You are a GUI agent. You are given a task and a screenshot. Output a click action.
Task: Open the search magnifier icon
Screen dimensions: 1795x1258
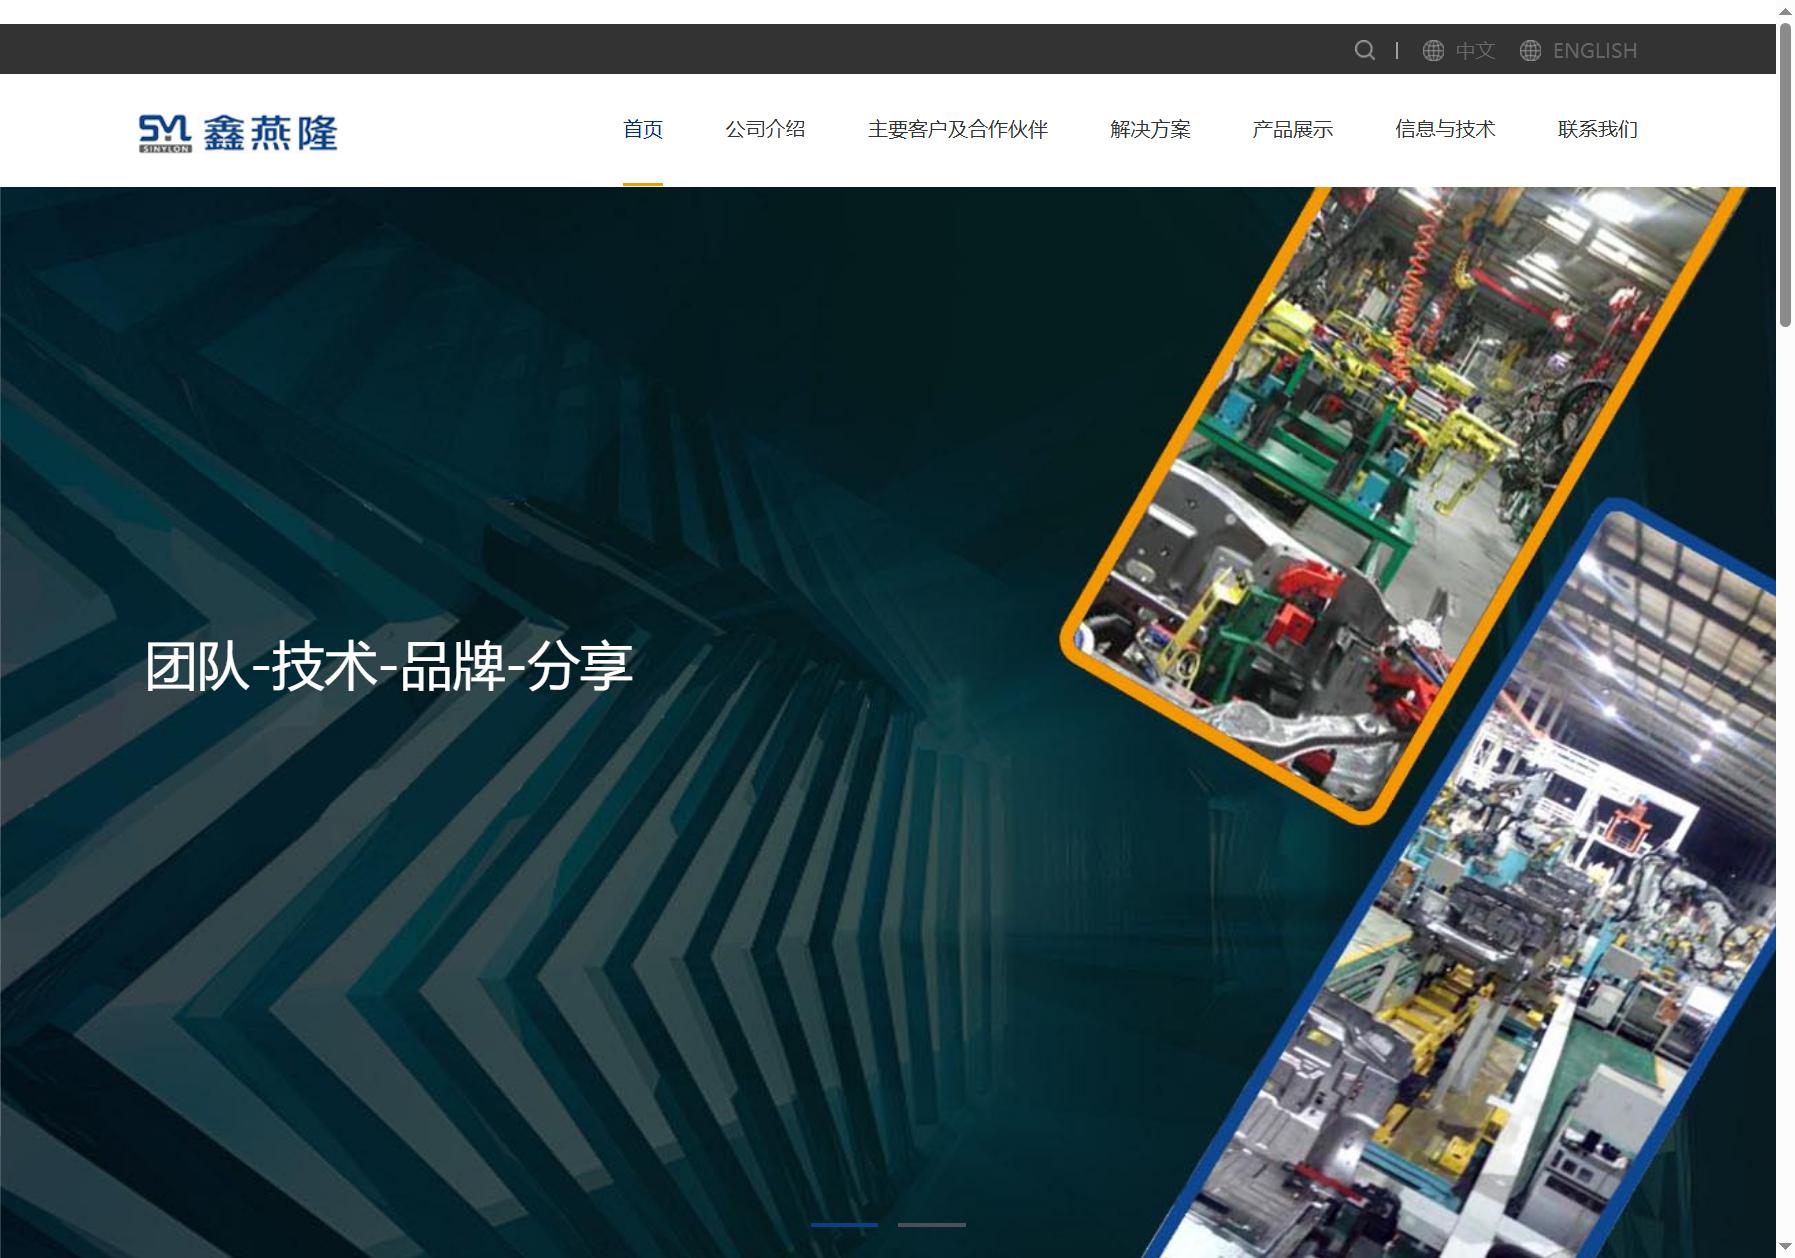coord(1364,50)
